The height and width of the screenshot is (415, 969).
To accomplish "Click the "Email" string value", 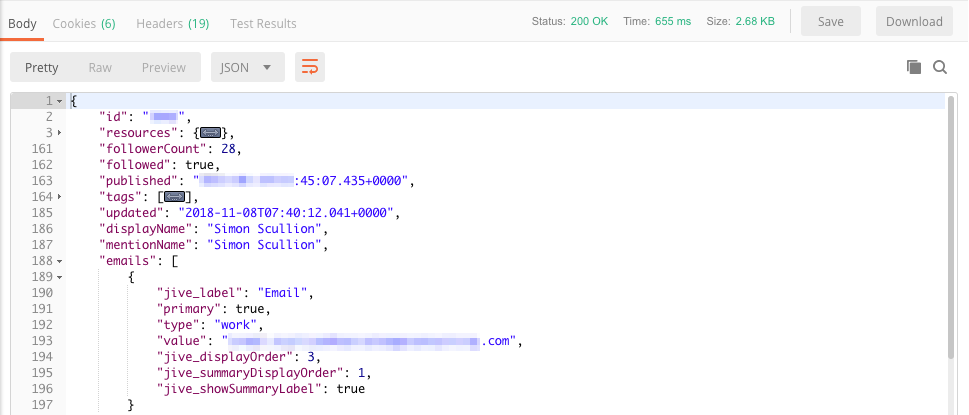I will tap(282, 293).
